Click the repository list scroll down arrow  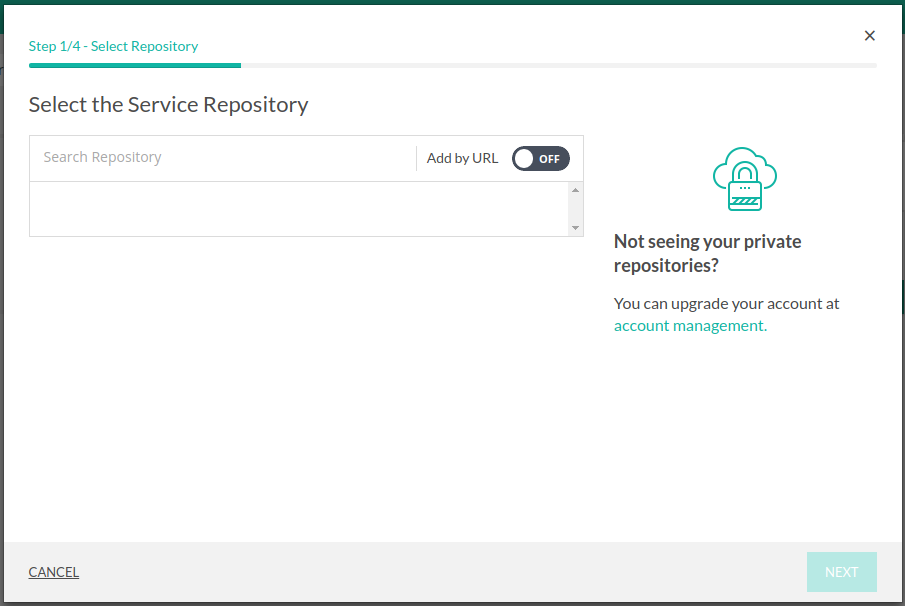[575, 228]
